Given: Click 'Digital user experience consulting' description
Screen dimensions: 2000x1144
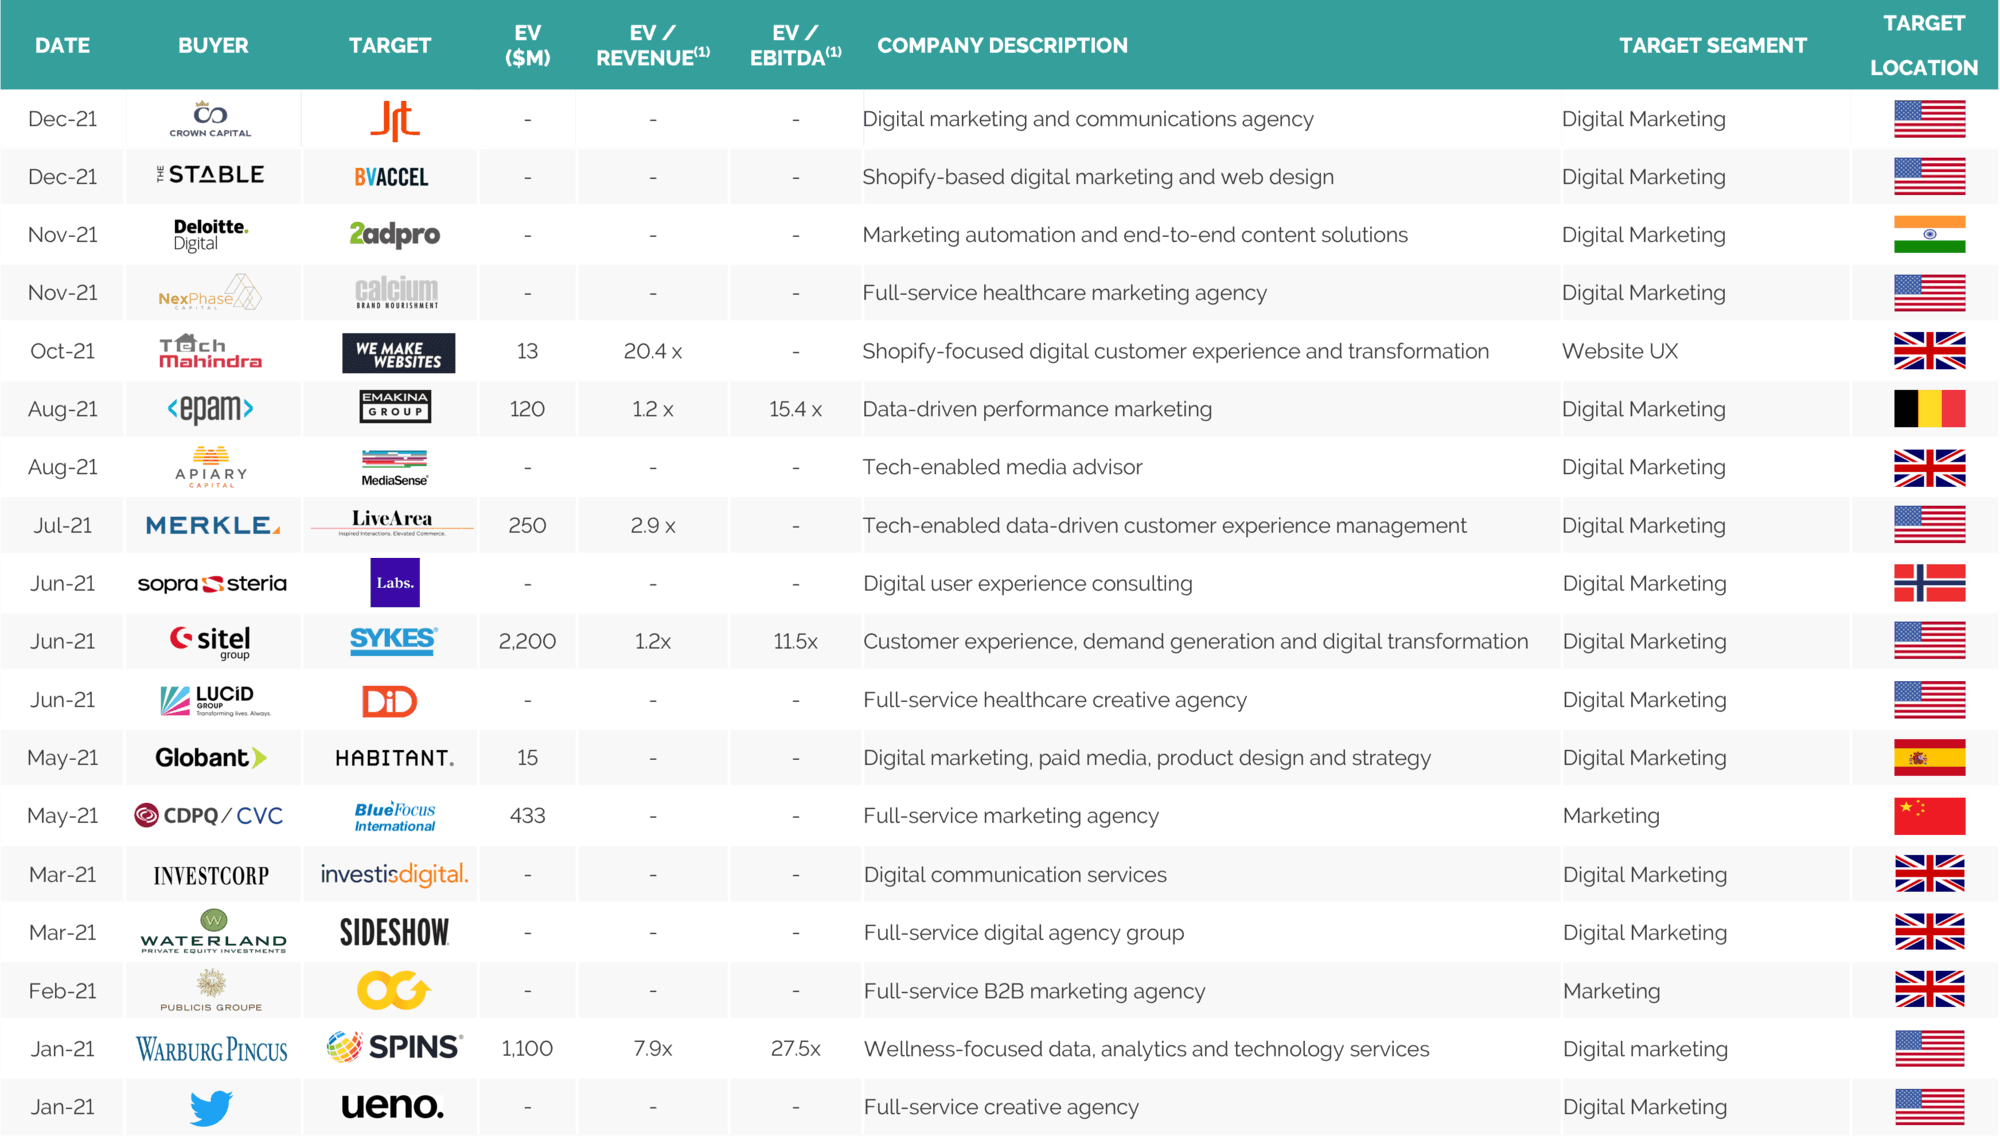Looking at the screenshot, I should [1028, 583].
